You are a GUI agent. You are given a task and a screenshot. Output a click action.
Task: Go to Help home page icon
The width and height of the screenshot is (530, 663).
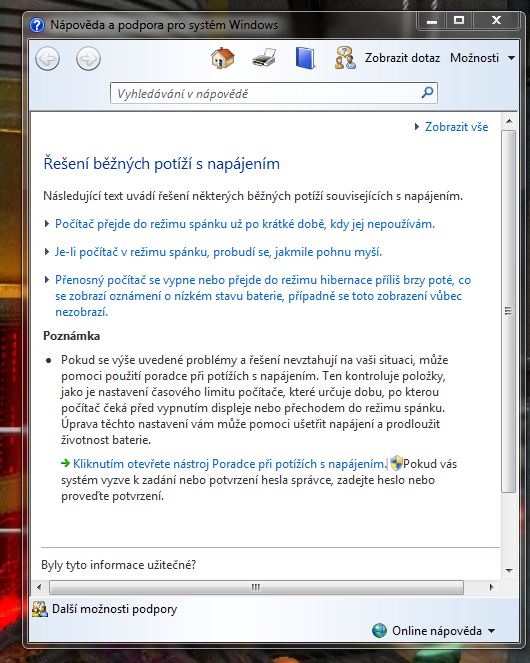pos(223,58)
